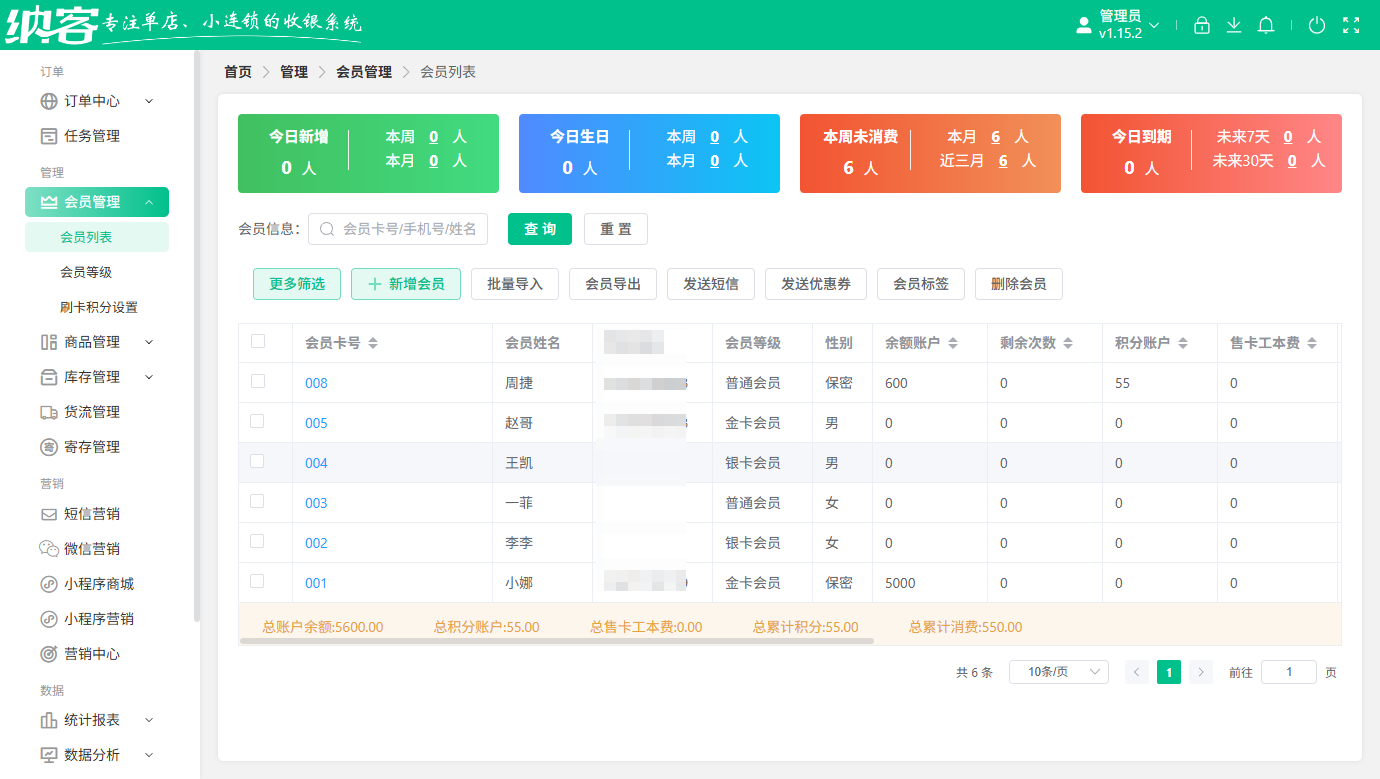Viewport: 1380px width, 779px height.
Task: Open notifications via the bell icon
Action: [1266, 25]
